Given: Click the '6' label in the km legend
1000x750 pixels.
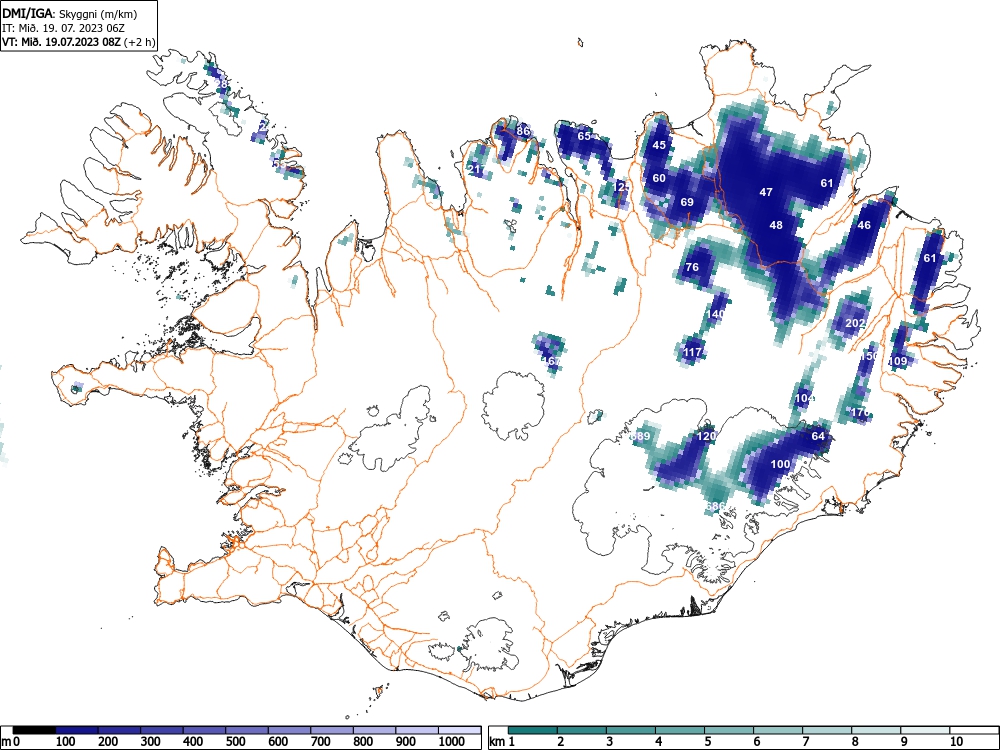Looking at the screenshot, I should [756, 742].
